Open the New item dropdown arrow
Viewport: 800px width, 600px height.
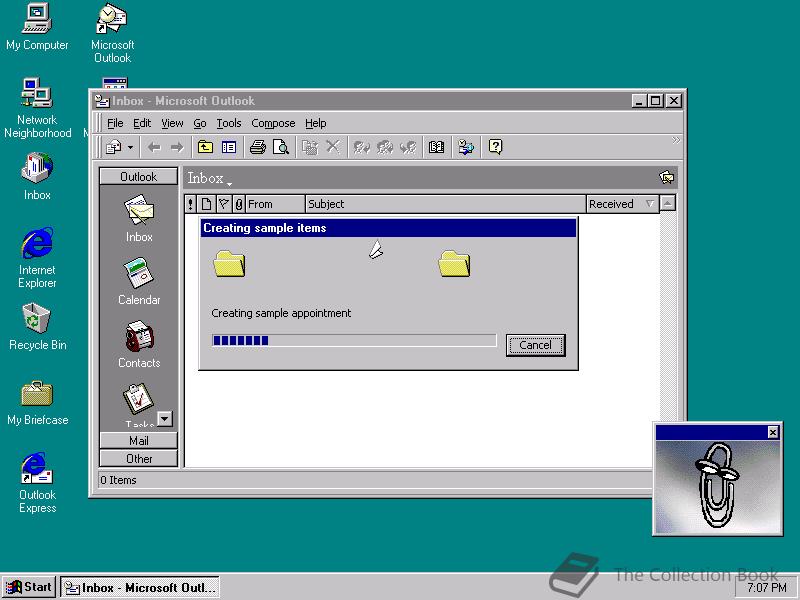click(131, 147)
